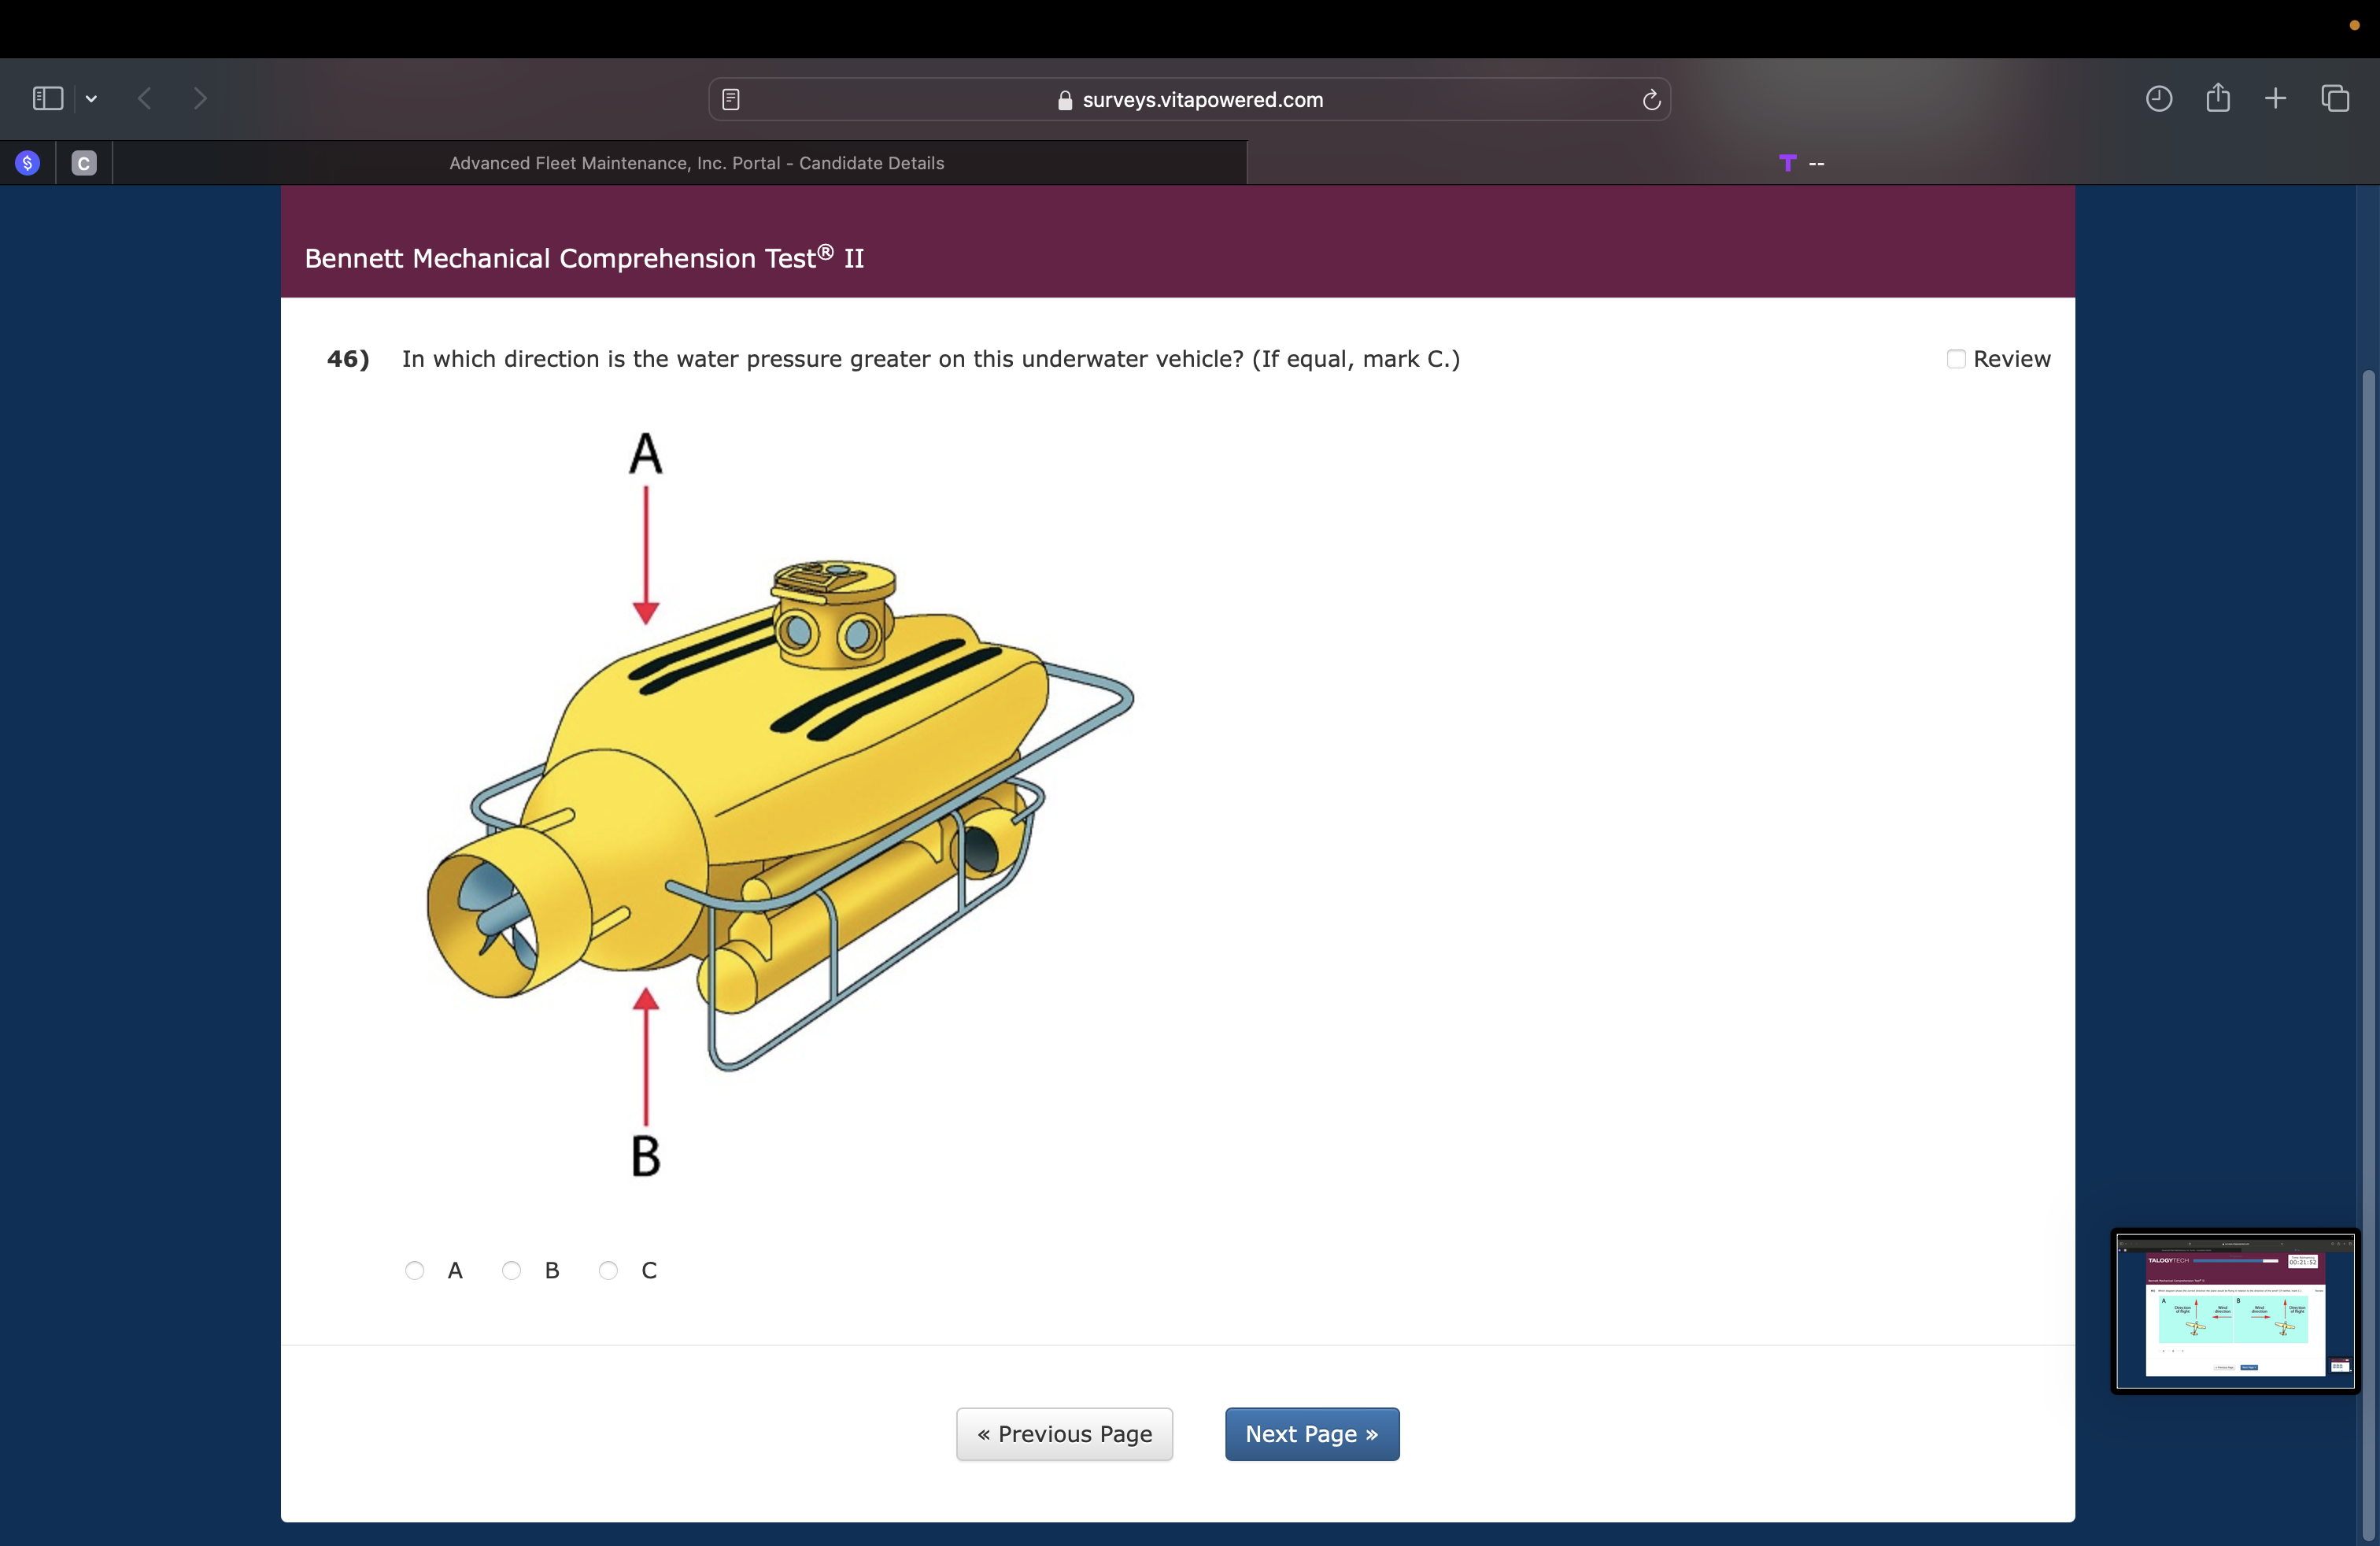The width and height of the screenshot is (2380, 1546).
Task: Select answer option A radio button
Action: [x=415, y=1270]
